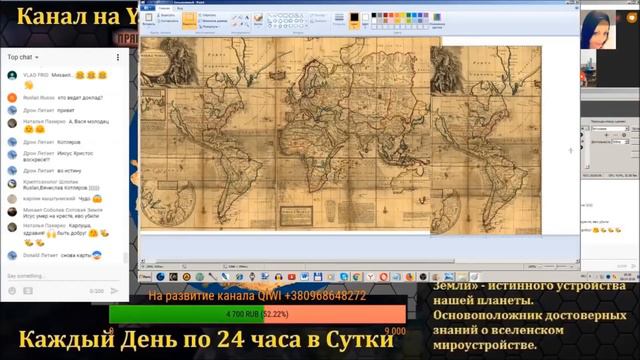Click the Resize command in Paint

pos(213,21)
